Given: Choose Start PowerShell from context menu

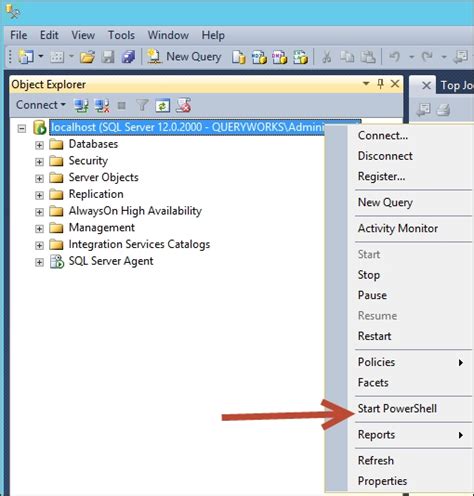Looking at the screenshot, I should 397,408.
